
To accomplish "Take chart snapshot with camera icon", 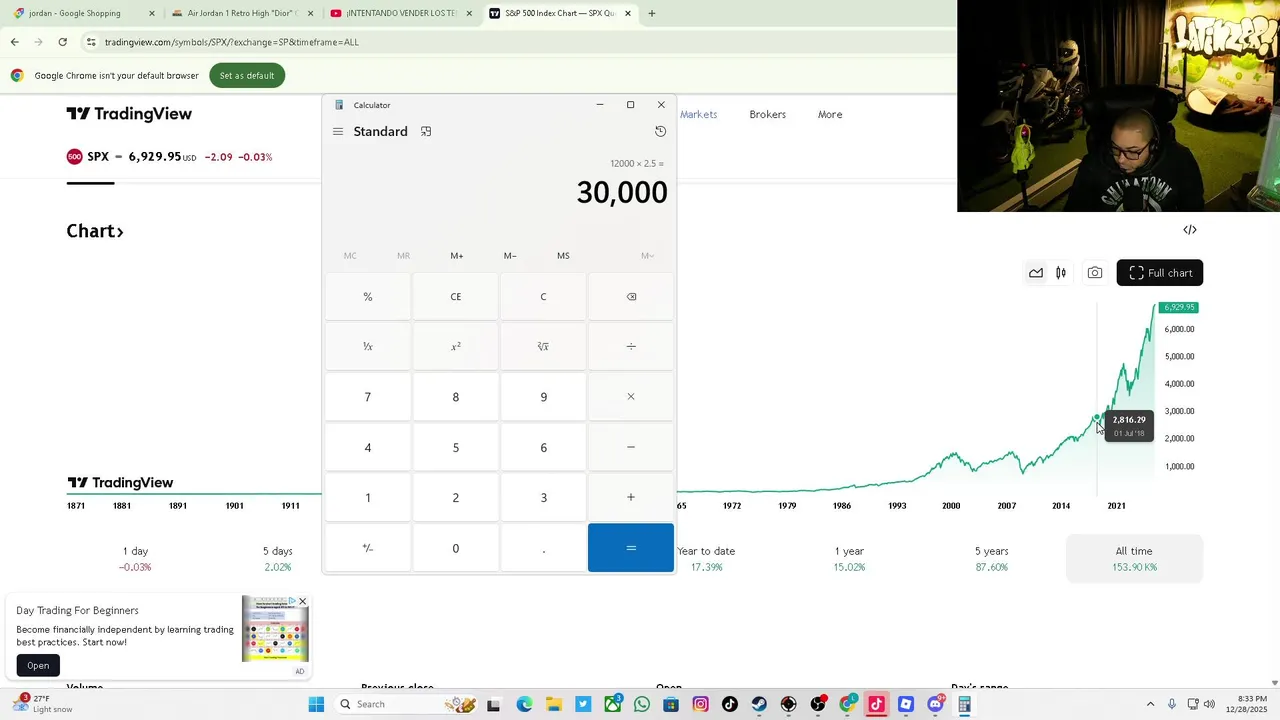I will pos(1095,273).
